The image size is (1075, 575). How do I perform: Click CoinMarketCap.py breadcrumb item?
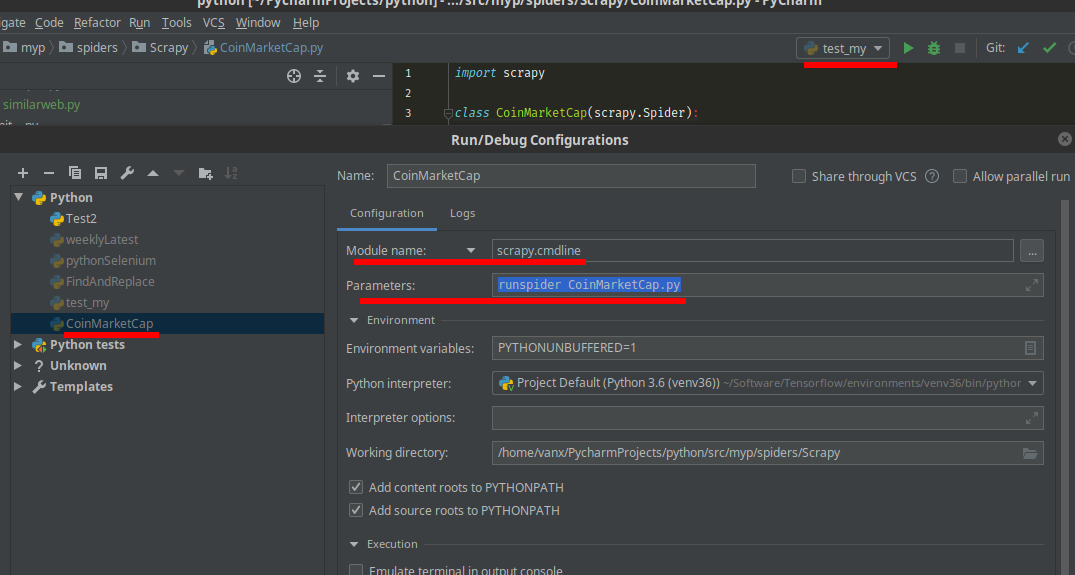[x=264, y=47]
